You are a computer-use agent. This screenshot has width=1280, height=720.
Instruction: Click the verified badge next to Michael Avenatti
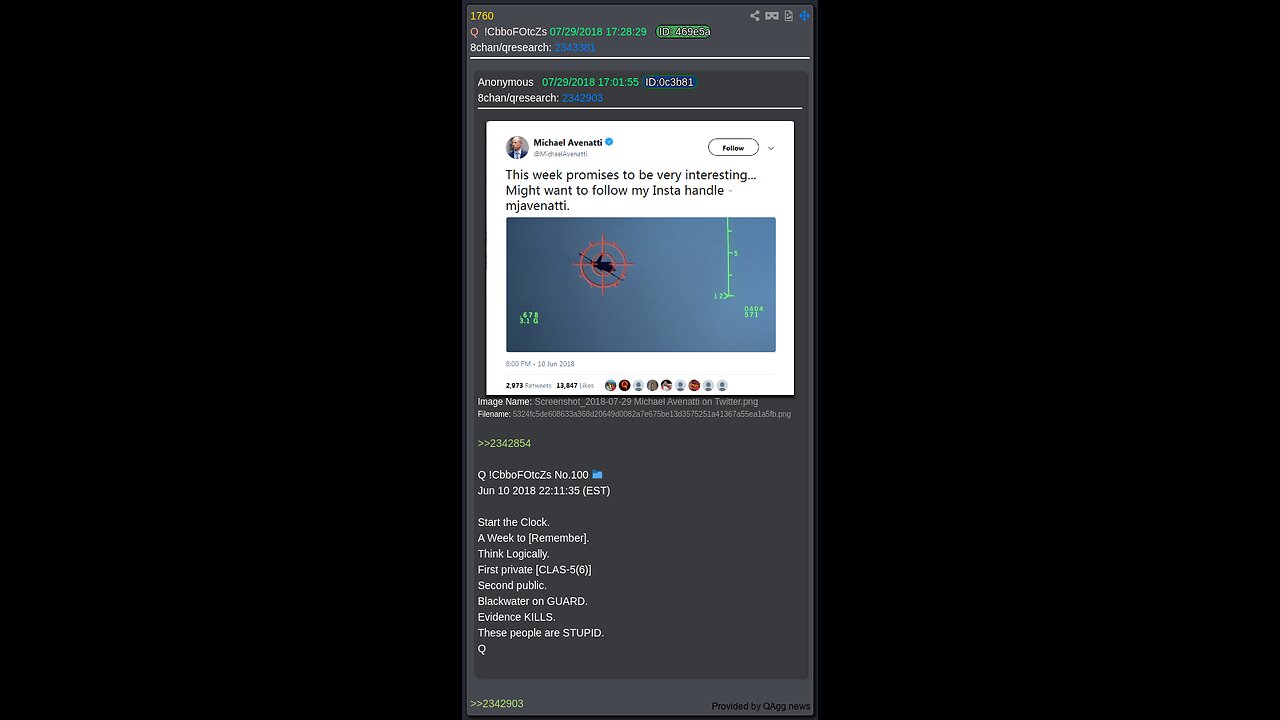click(x=609, y=143)
